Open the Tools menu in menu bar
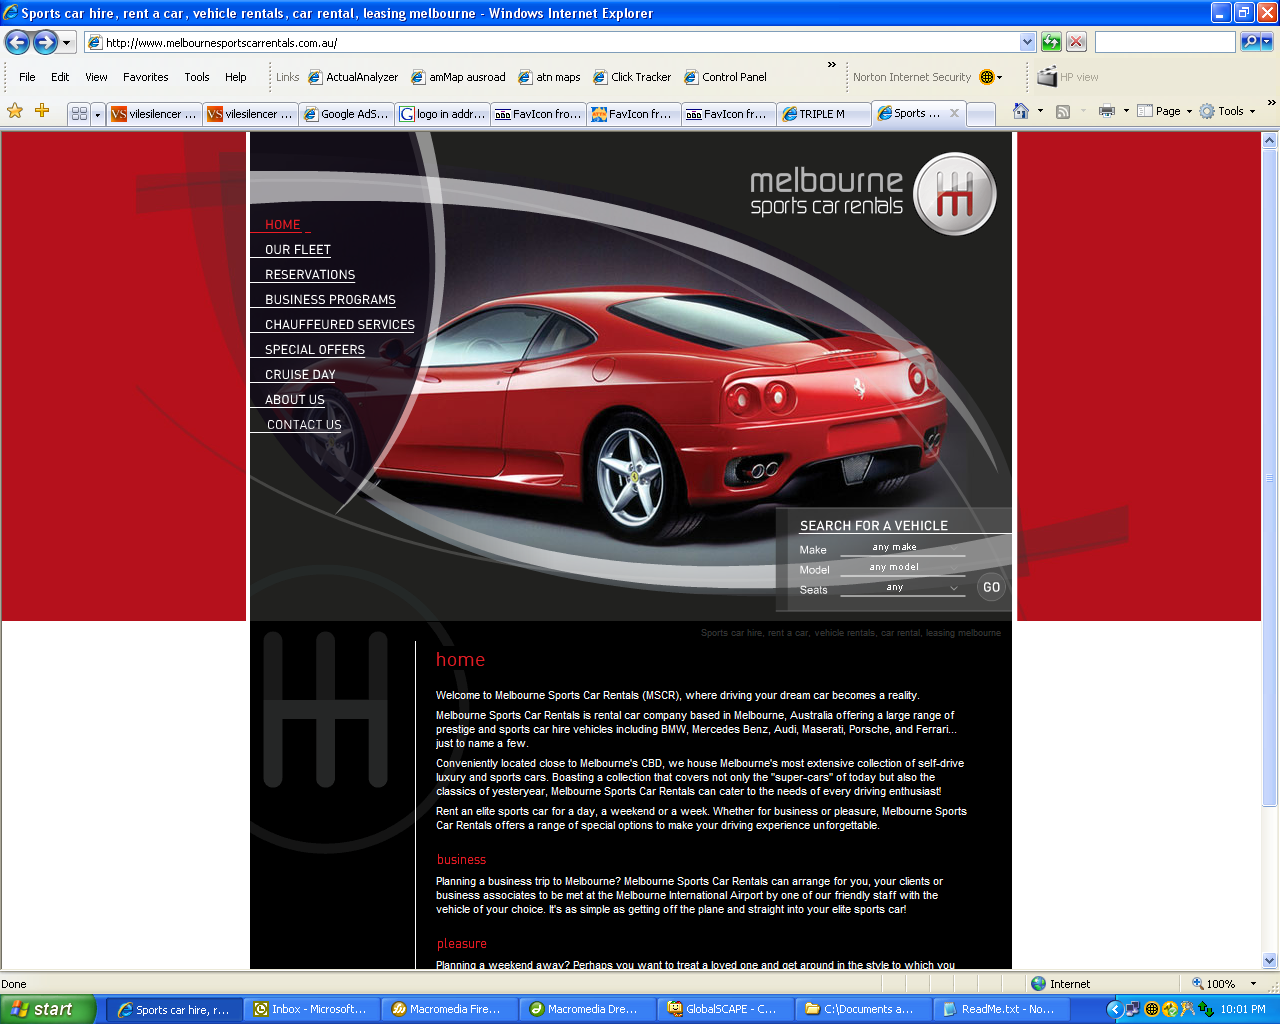This screenshot has width=1280, height=1024. 197,77
